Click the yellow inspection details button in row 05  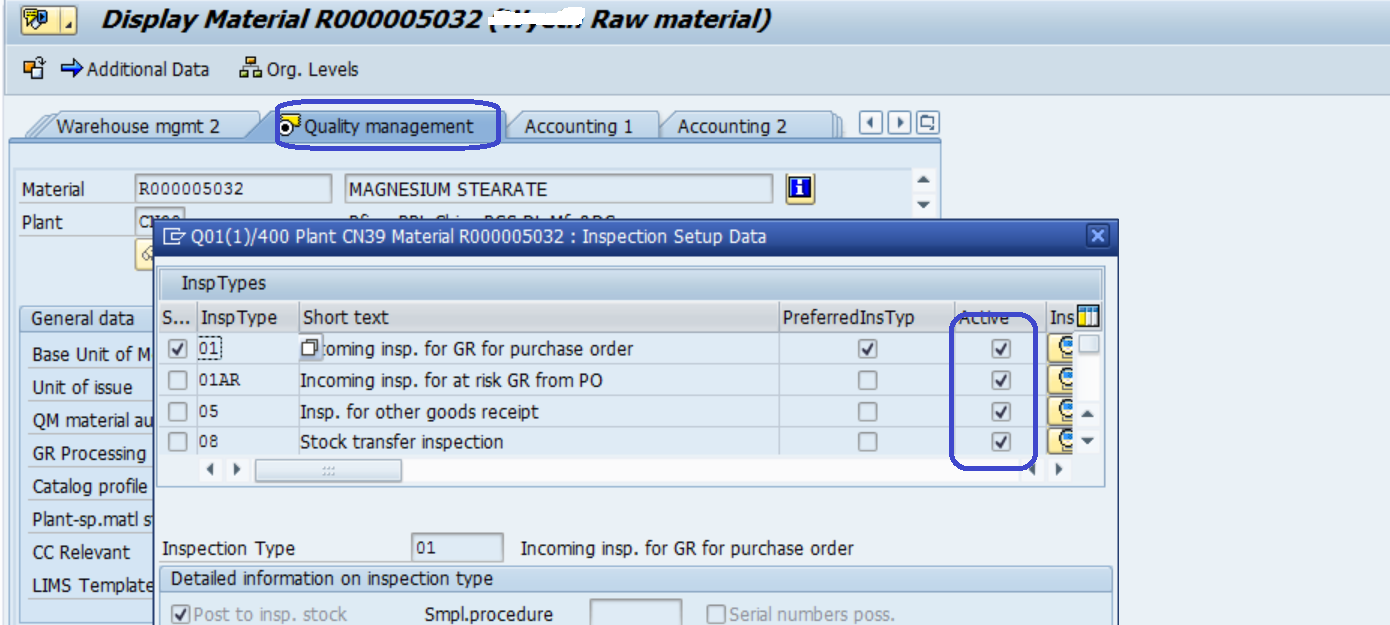[1061, 411]
